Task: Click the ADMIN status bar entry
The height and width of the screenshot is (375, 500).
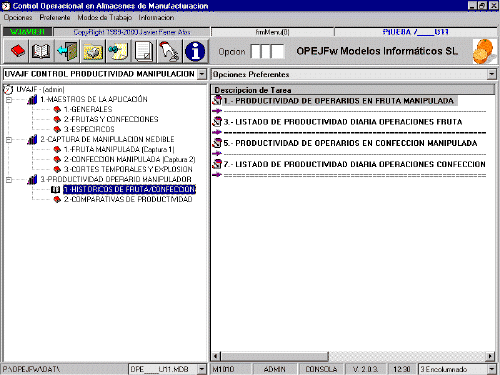Action: (274, 369)
